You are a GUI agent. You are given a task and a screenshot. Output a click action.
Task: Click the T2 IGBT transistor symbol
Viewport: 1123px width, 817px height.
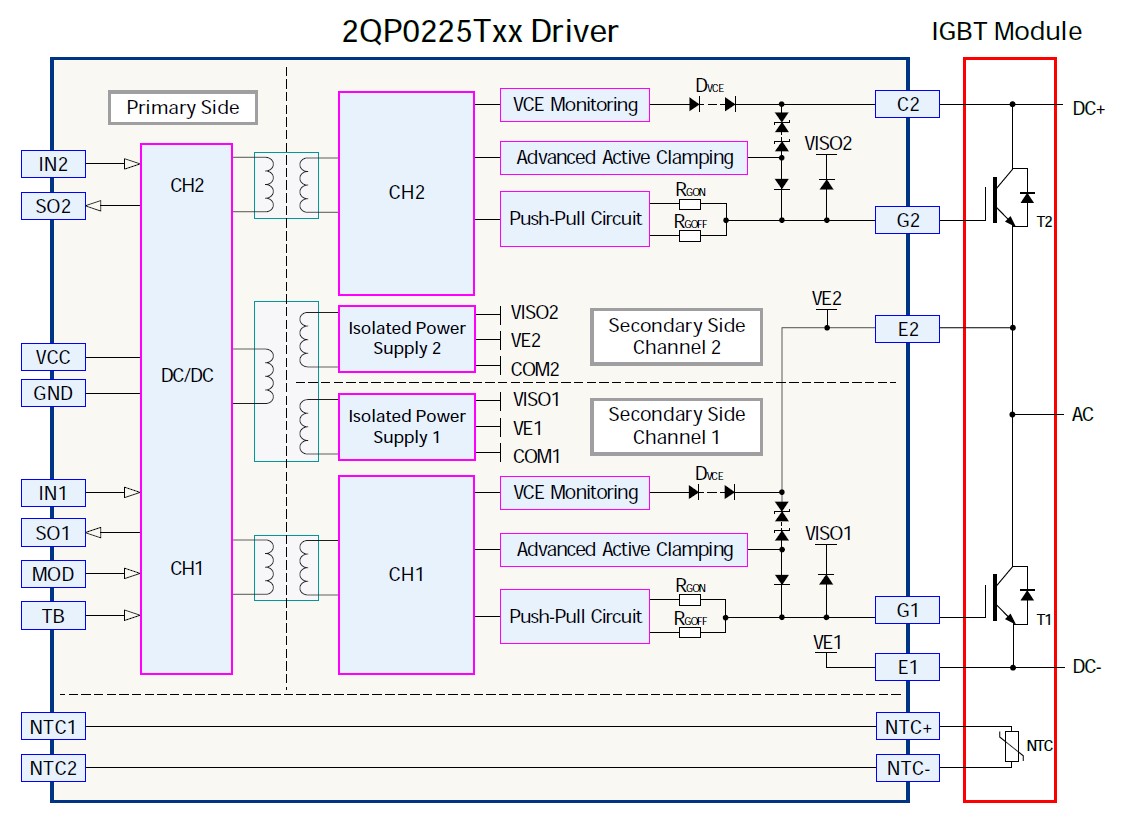(1005, 201)
